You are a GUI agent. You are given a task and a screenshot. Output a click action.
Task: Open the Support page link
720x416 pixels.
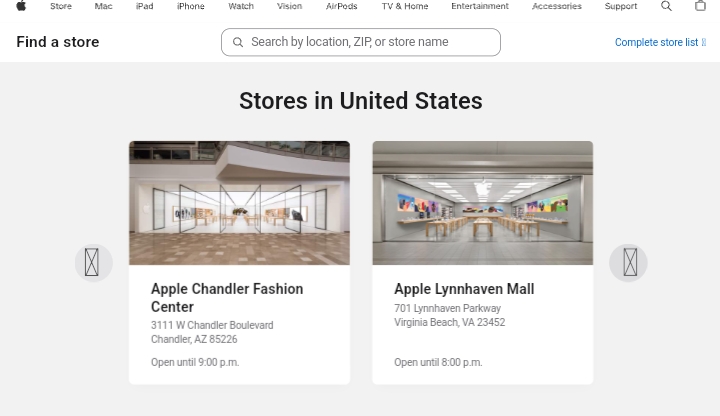tap(621, 6)
